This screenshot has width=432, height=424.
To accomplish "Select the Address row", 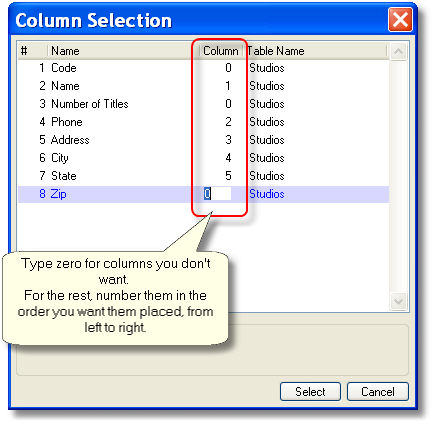I will pyautogui.click(x=203, y=140).
